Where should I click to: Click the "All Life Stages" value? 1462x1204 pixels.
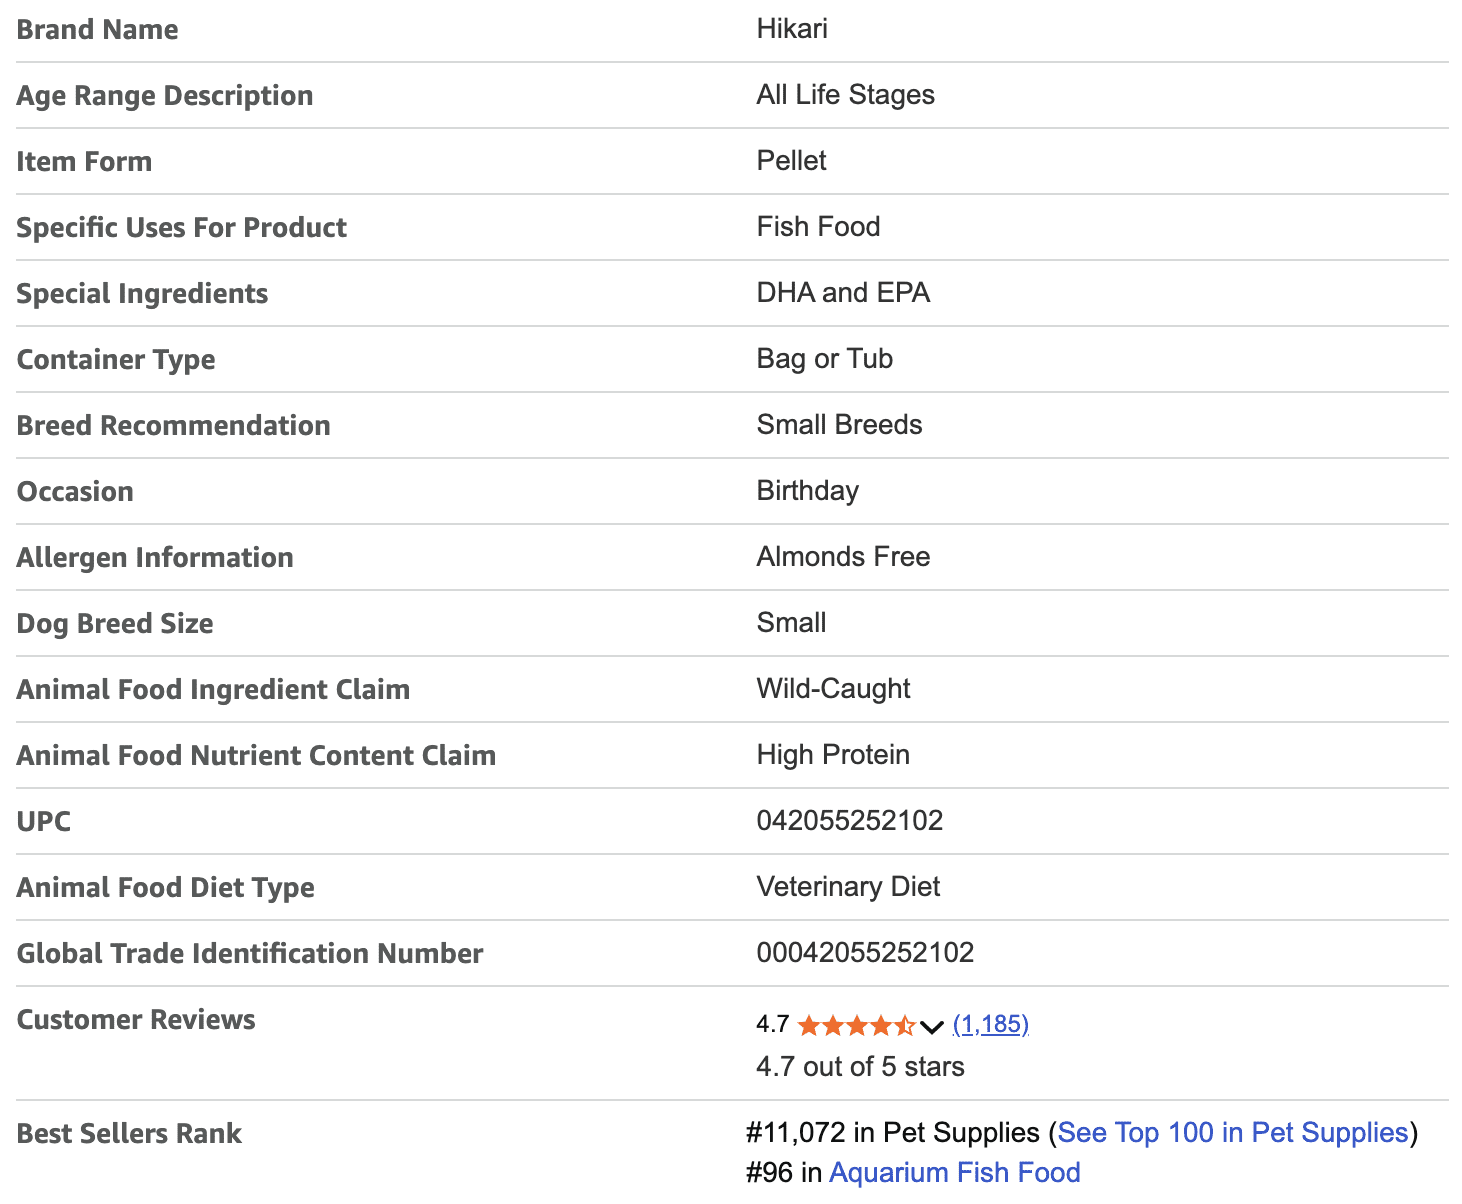[845, 95]
